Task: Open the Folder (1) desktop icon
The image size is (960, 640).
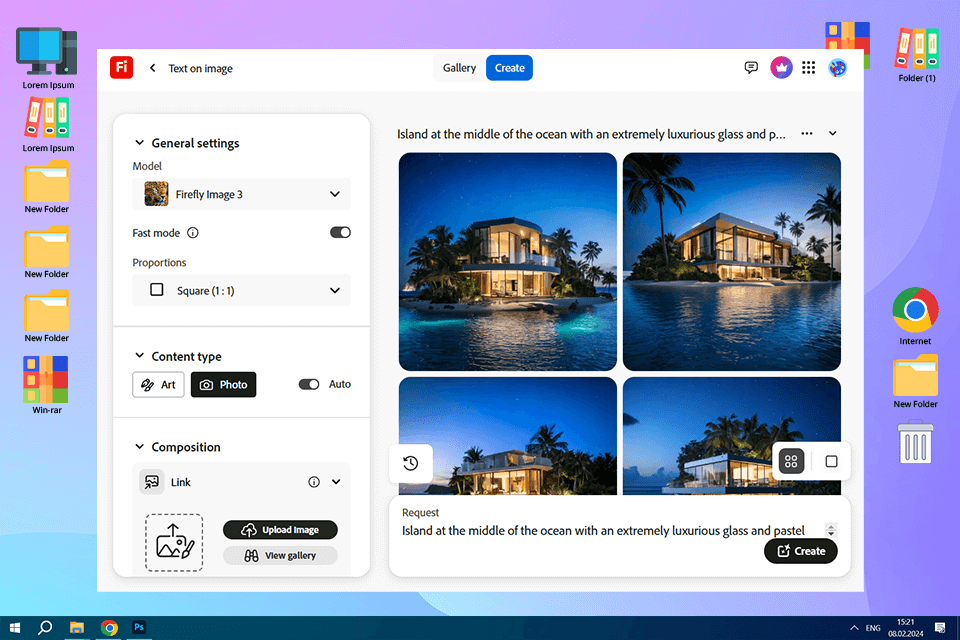Action: pyautogui.click(x=917, y=55)
